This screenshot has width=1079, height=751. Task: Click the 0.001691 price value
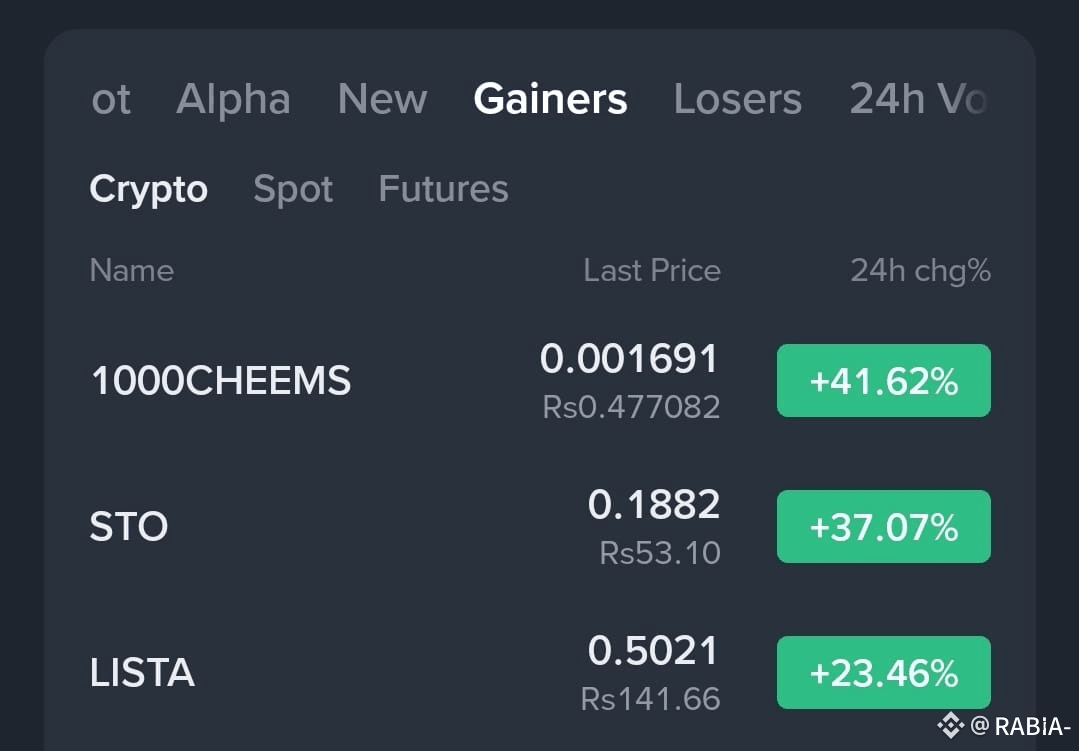click(629, 359)
